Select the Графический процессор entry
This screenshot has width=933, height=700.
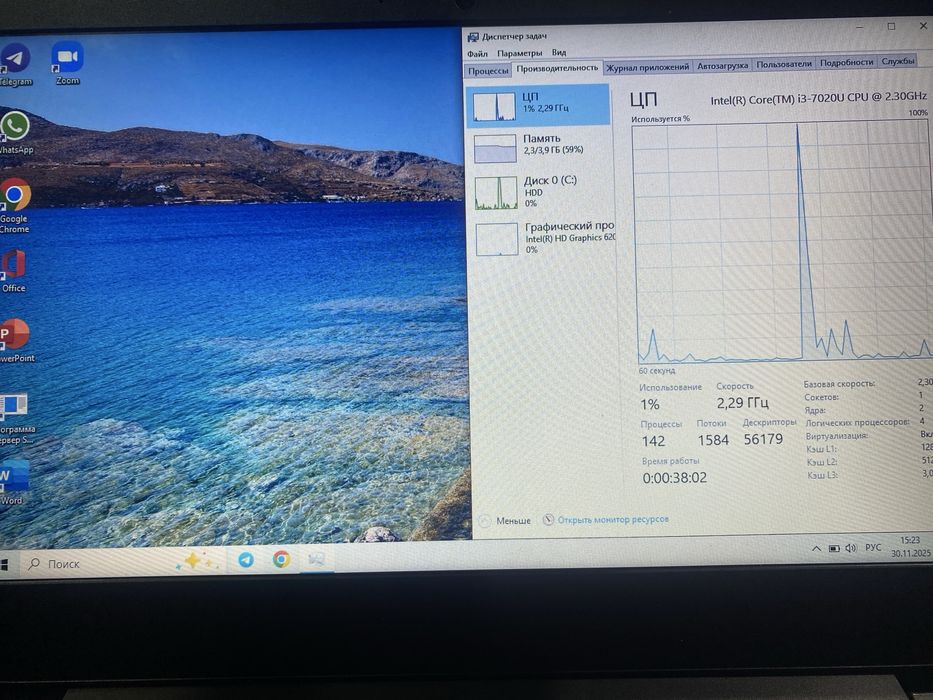click(x=544, y=238)
